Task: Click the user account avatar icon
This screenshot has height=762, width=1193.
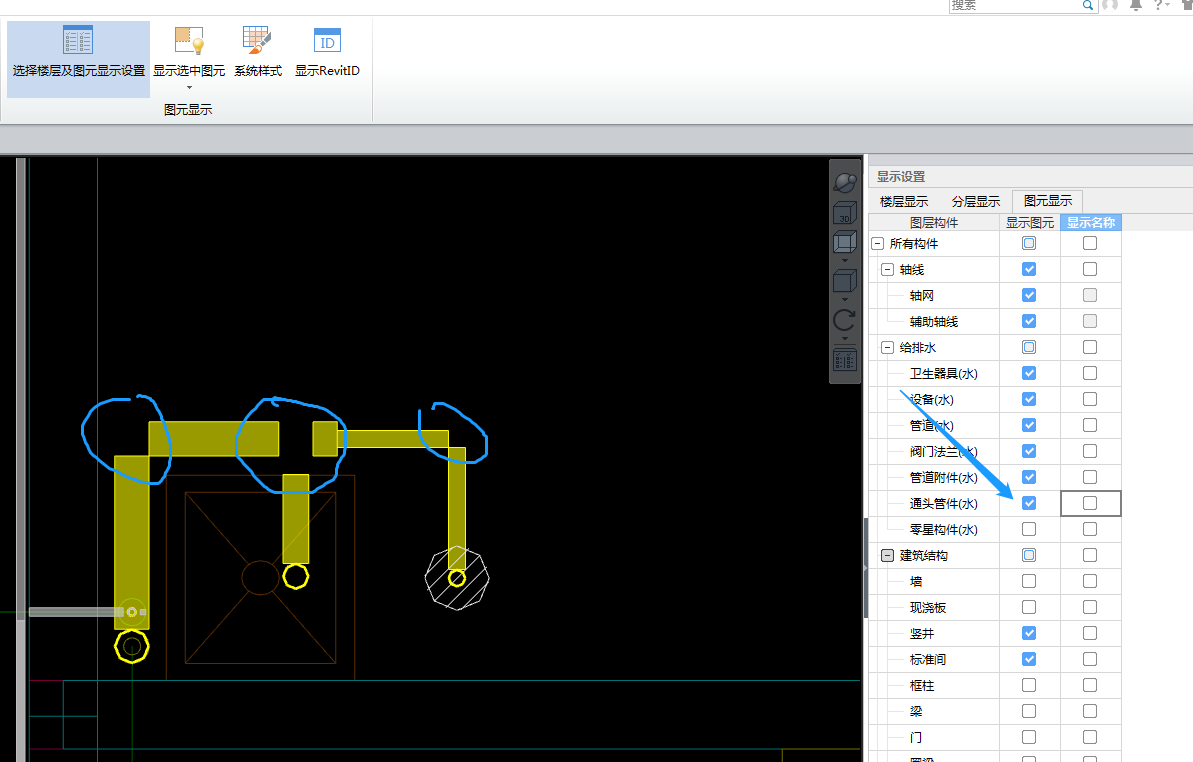Action: [x=1110, y=5]
